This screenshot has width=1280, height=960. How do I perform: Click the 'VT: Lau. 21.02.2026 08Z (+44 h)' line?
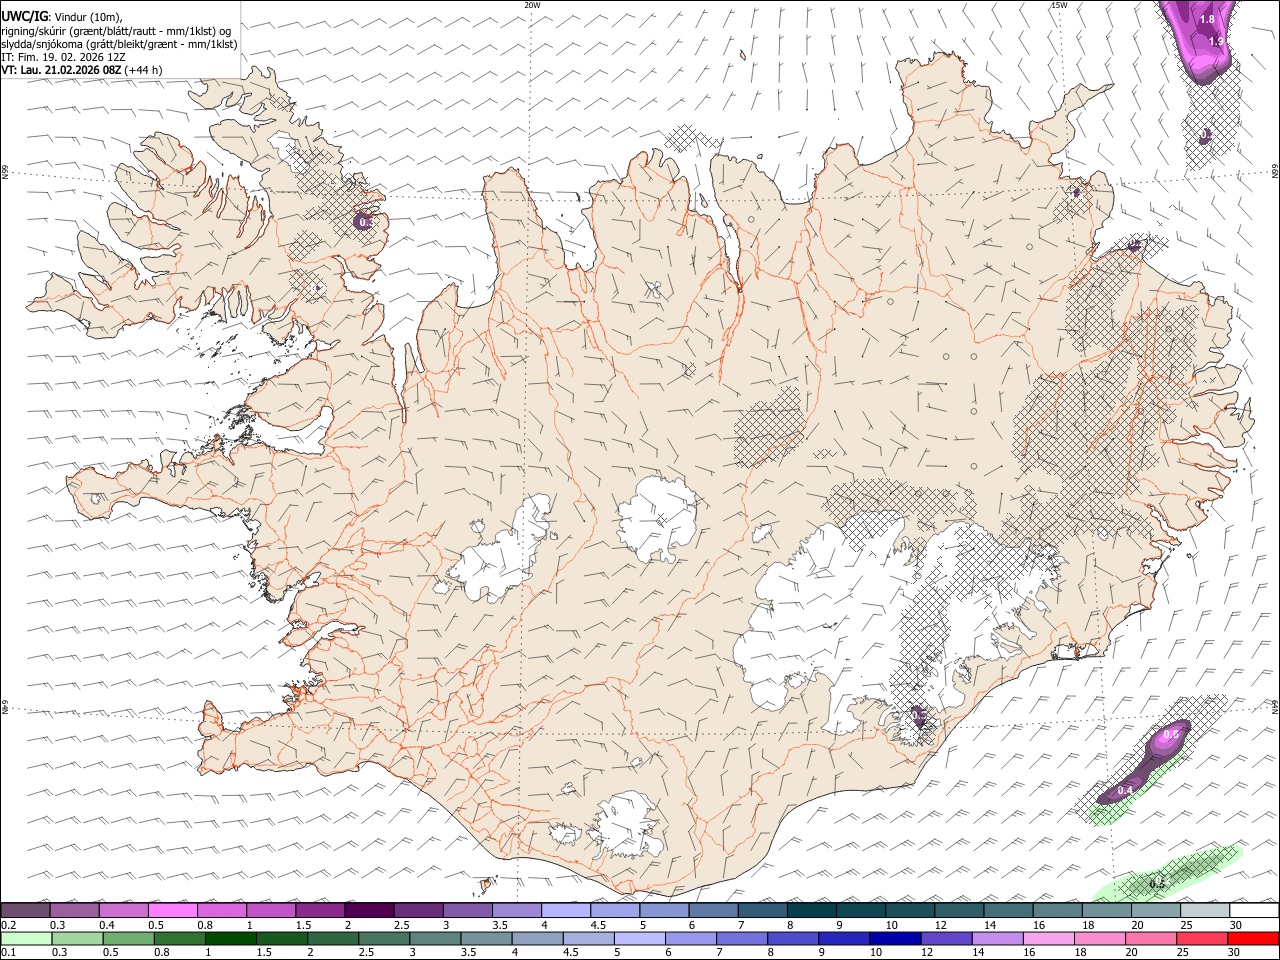tap(82, 70)
